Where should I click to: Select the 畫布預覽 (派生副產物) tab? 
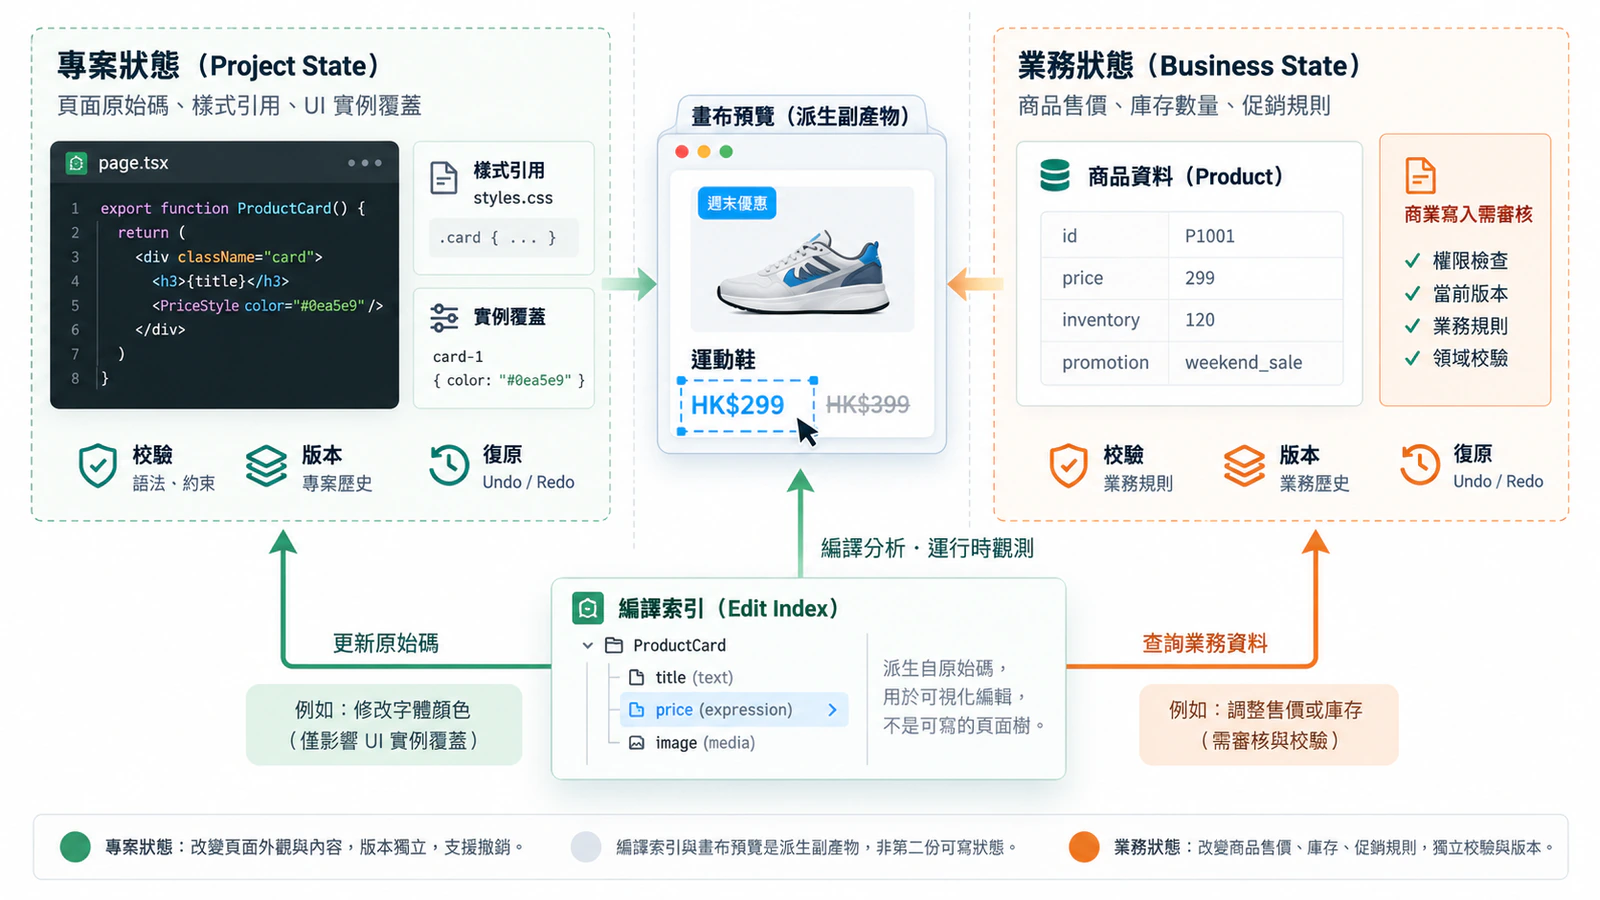pos(801,116)
